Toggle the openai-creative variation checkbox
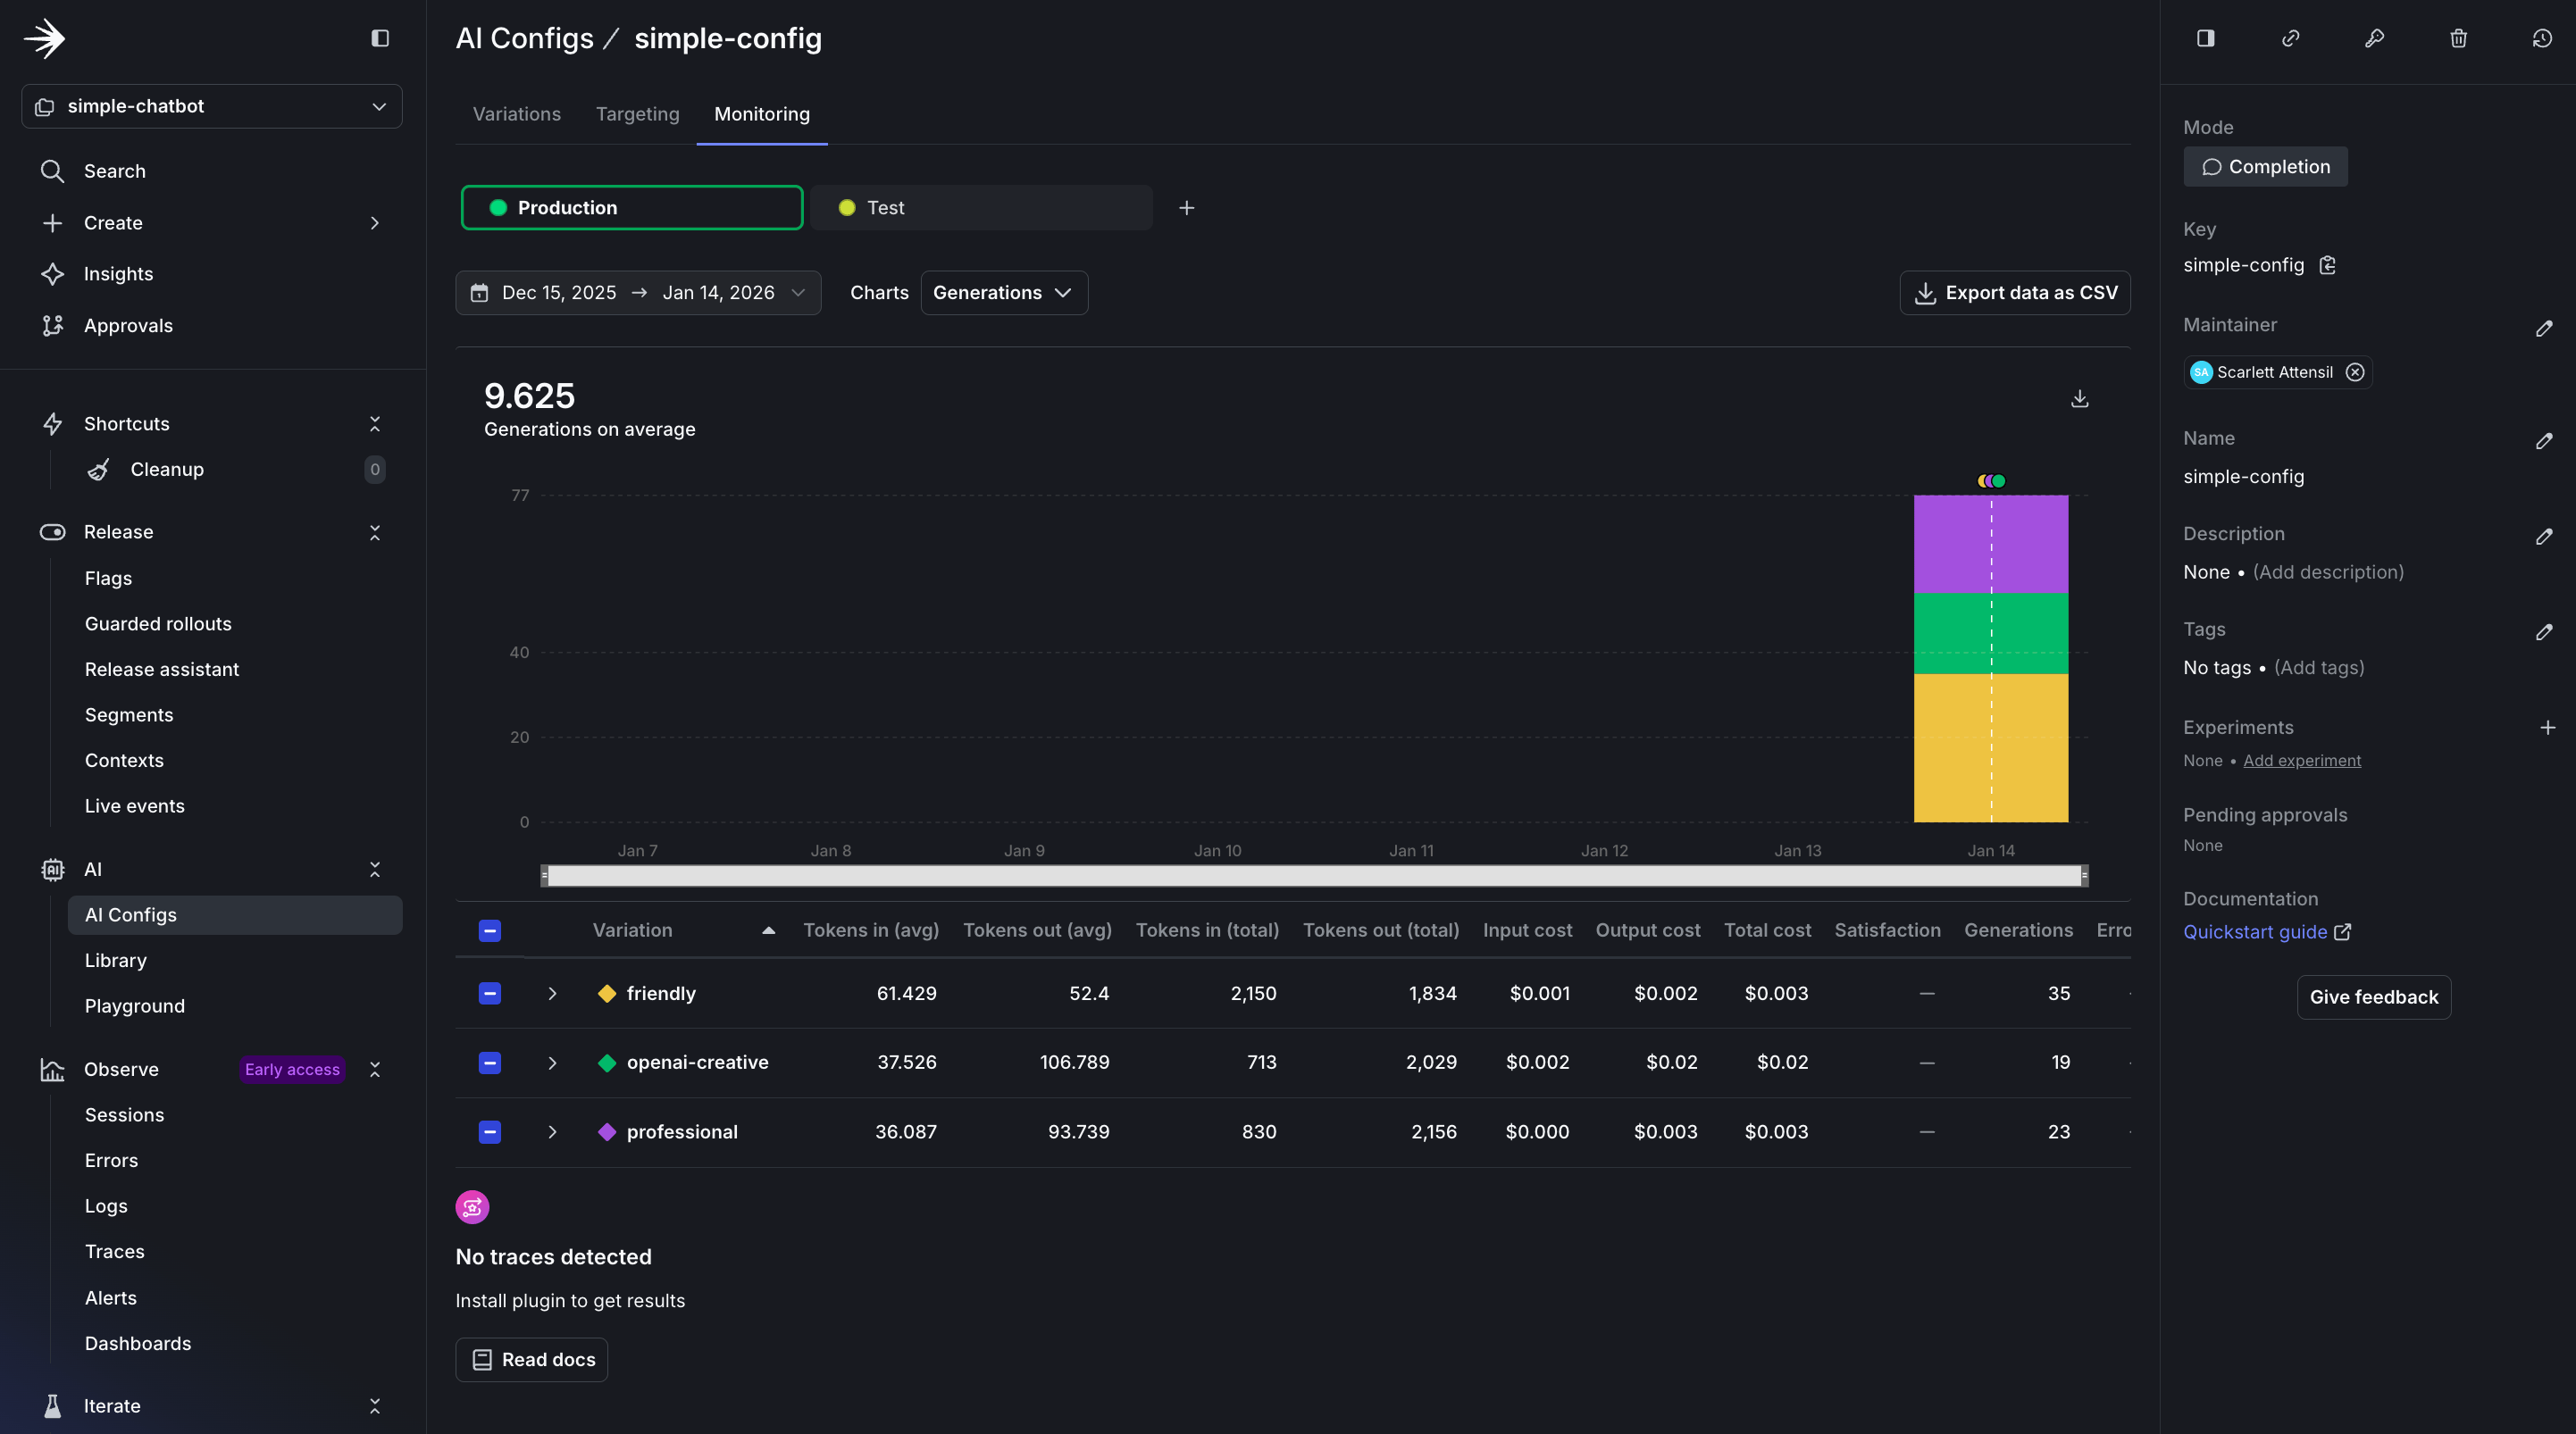The height and width of the screenshot is (1434, 2576). pyautogui.click(x=490, y=1063)
